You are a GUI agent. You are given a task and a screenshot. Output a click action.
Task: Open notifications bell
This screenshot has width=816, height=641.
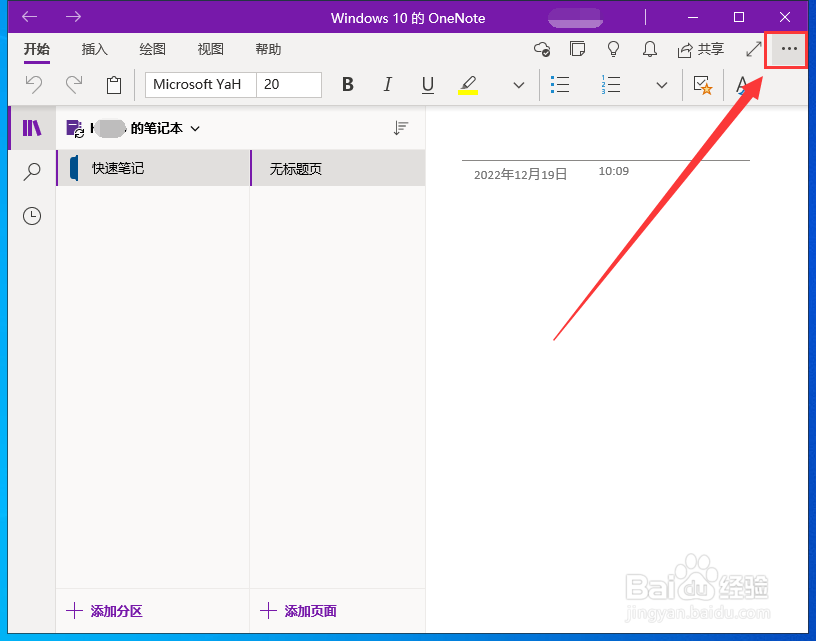tap(649, 49)
